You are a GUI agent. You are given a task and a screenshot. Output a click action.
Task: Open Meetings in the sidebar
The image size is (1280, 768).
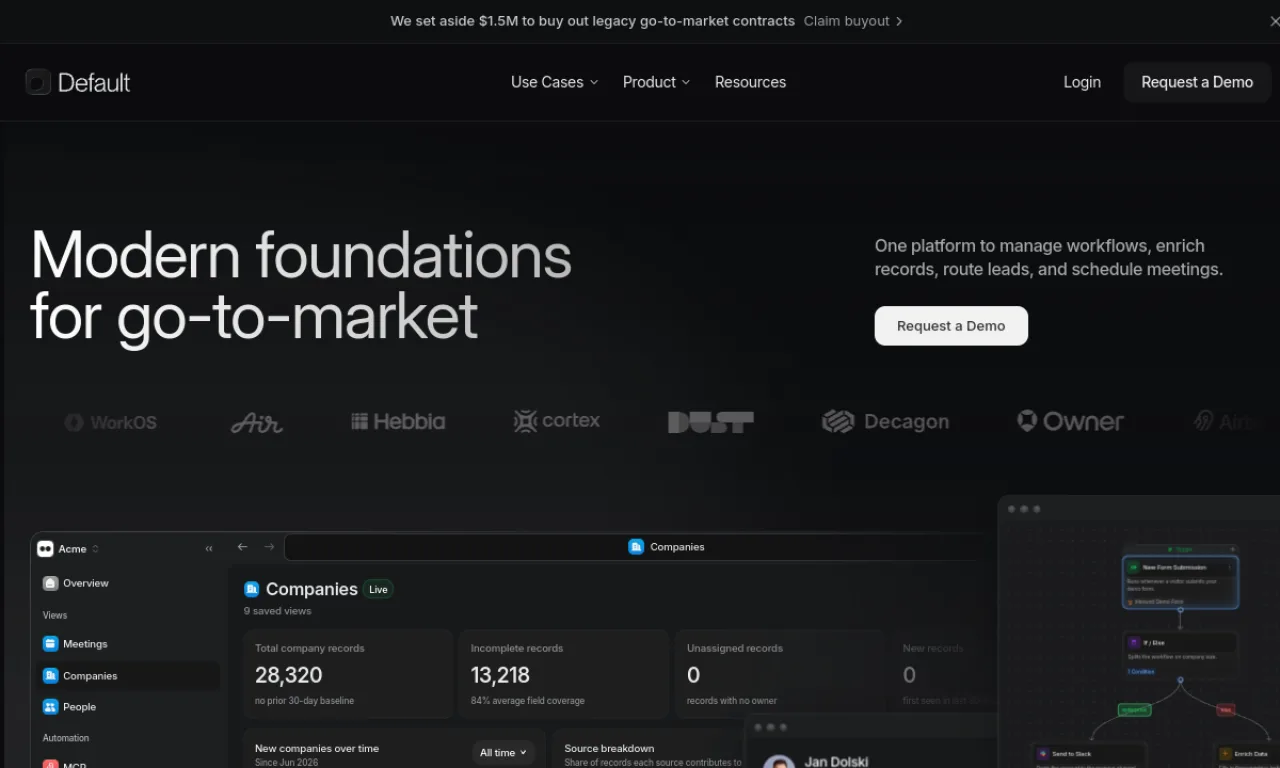(x=128, y=644)
